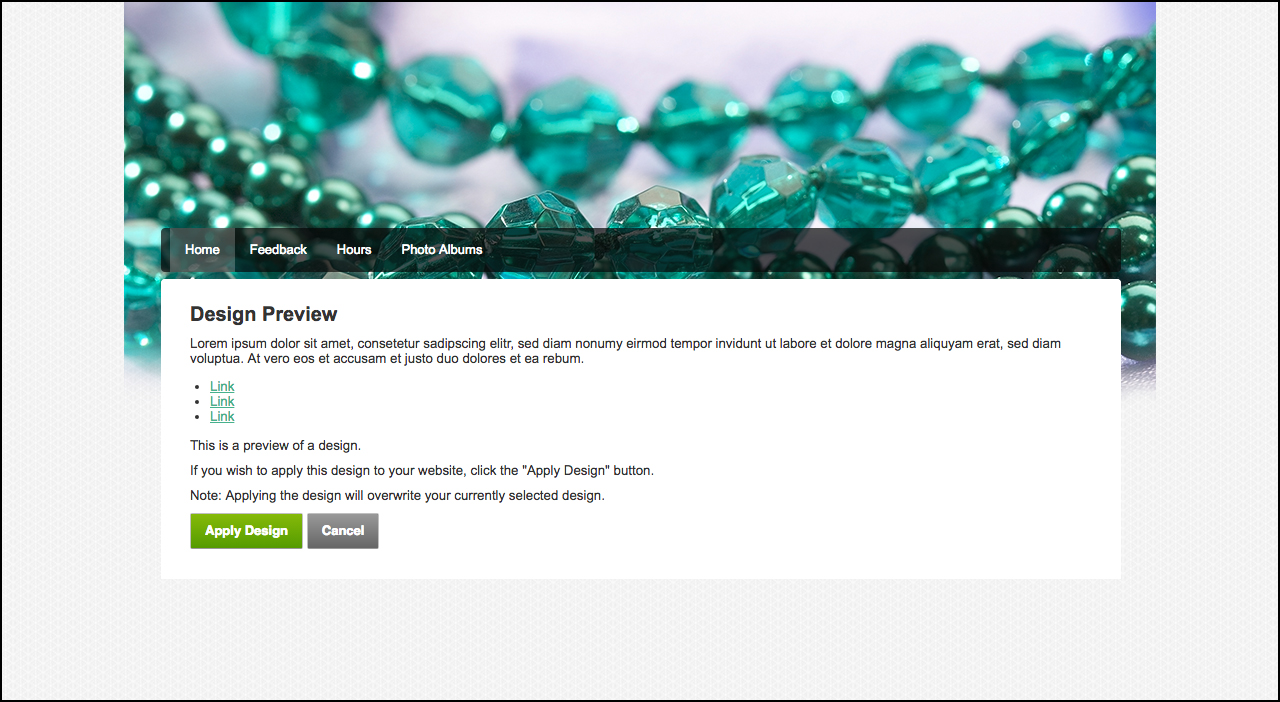Follow the second Link in the bulleted list
Viewport: 1280px width, 702px height.
222,401
